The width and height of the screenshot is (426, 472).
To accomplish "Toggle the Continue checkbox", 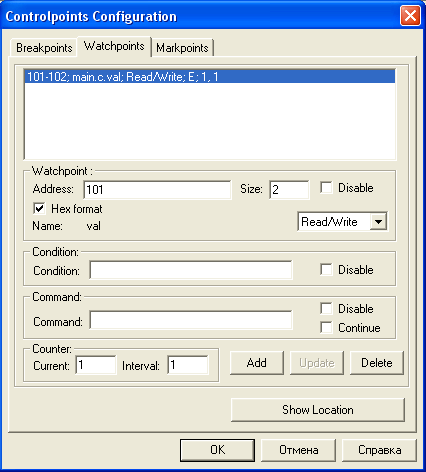I will coord(326,327).
